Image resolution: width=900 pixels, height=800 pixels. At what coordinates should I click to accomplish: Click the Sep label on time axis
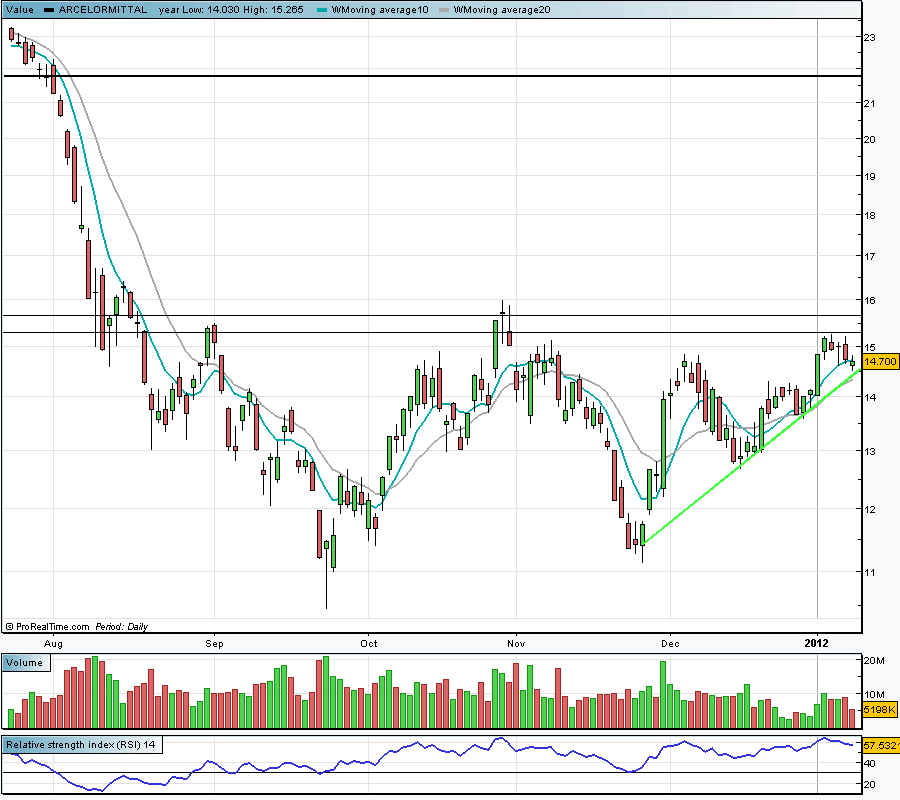(x=214, y=643)
